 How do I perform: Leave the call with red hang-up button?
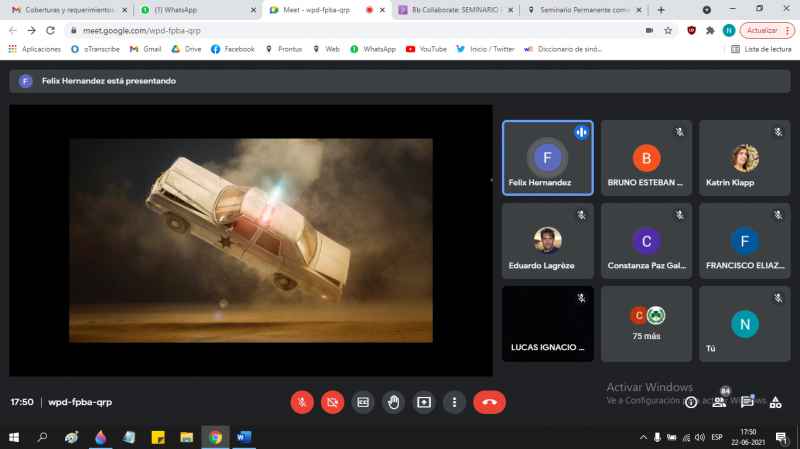489,402
